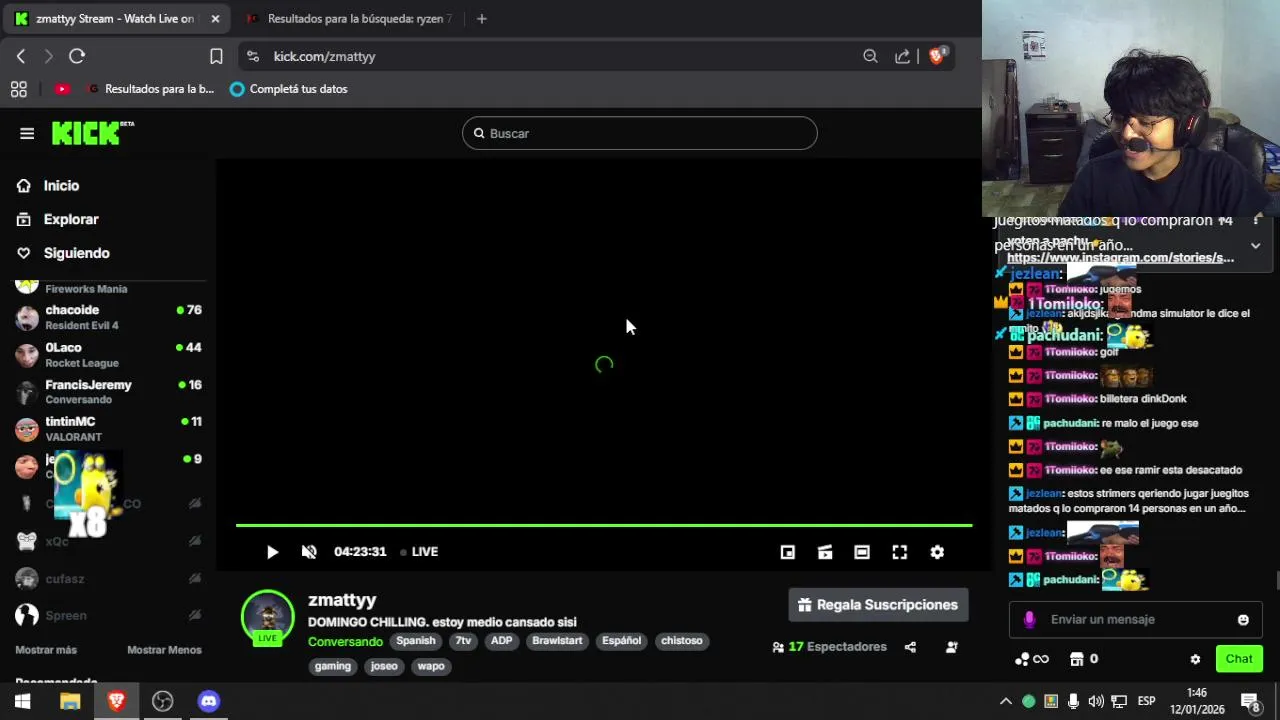Open the chat shop icon

(1077, 659)
